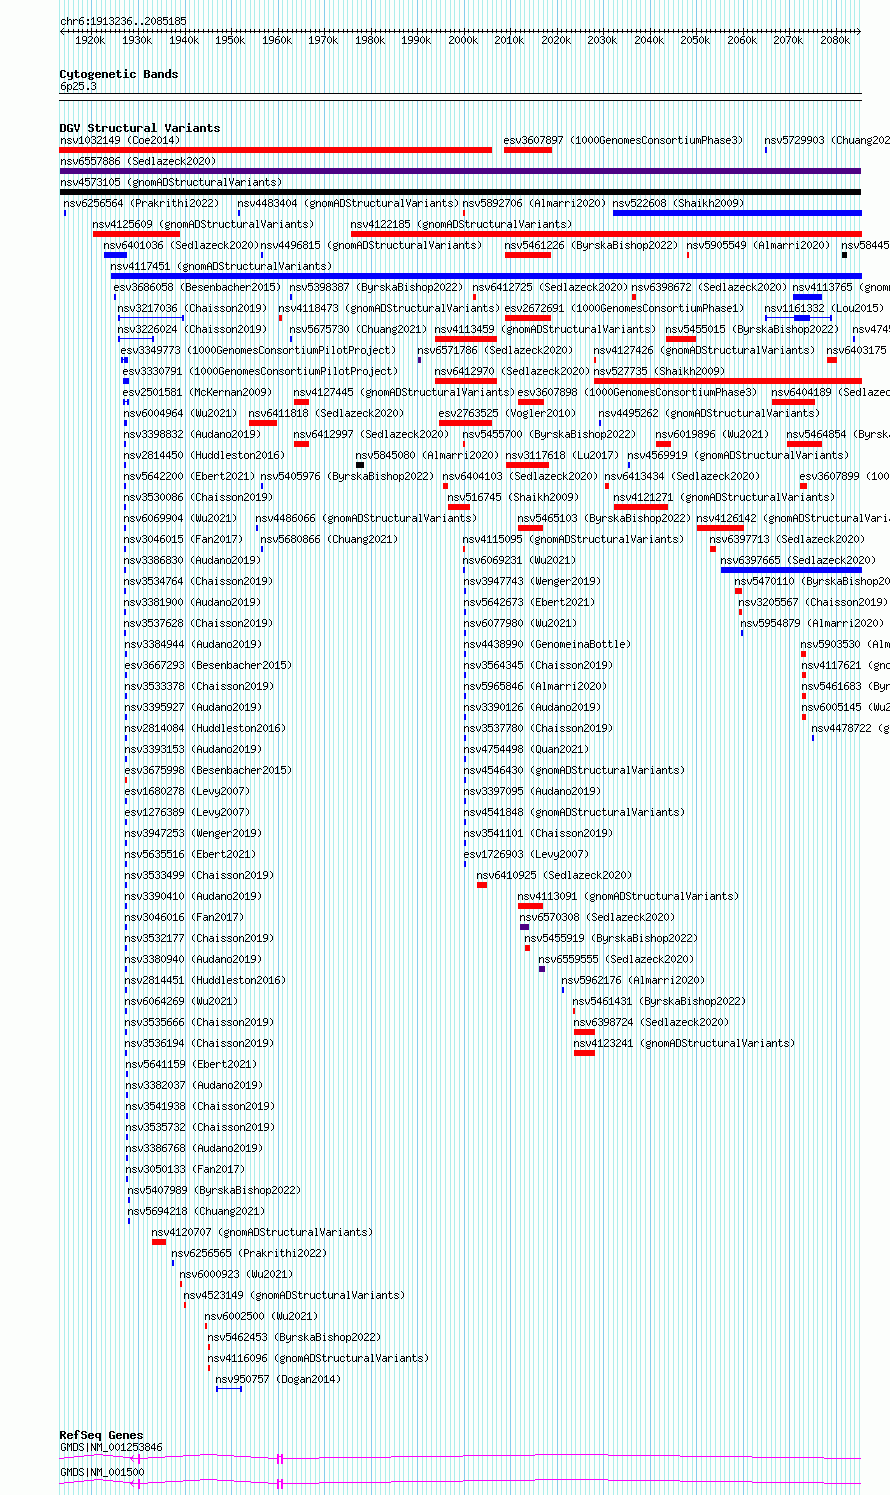Select nsv6256564 (Prakrithi2022) label
The height and width of the screenshot is (1495, 890).
141,203
